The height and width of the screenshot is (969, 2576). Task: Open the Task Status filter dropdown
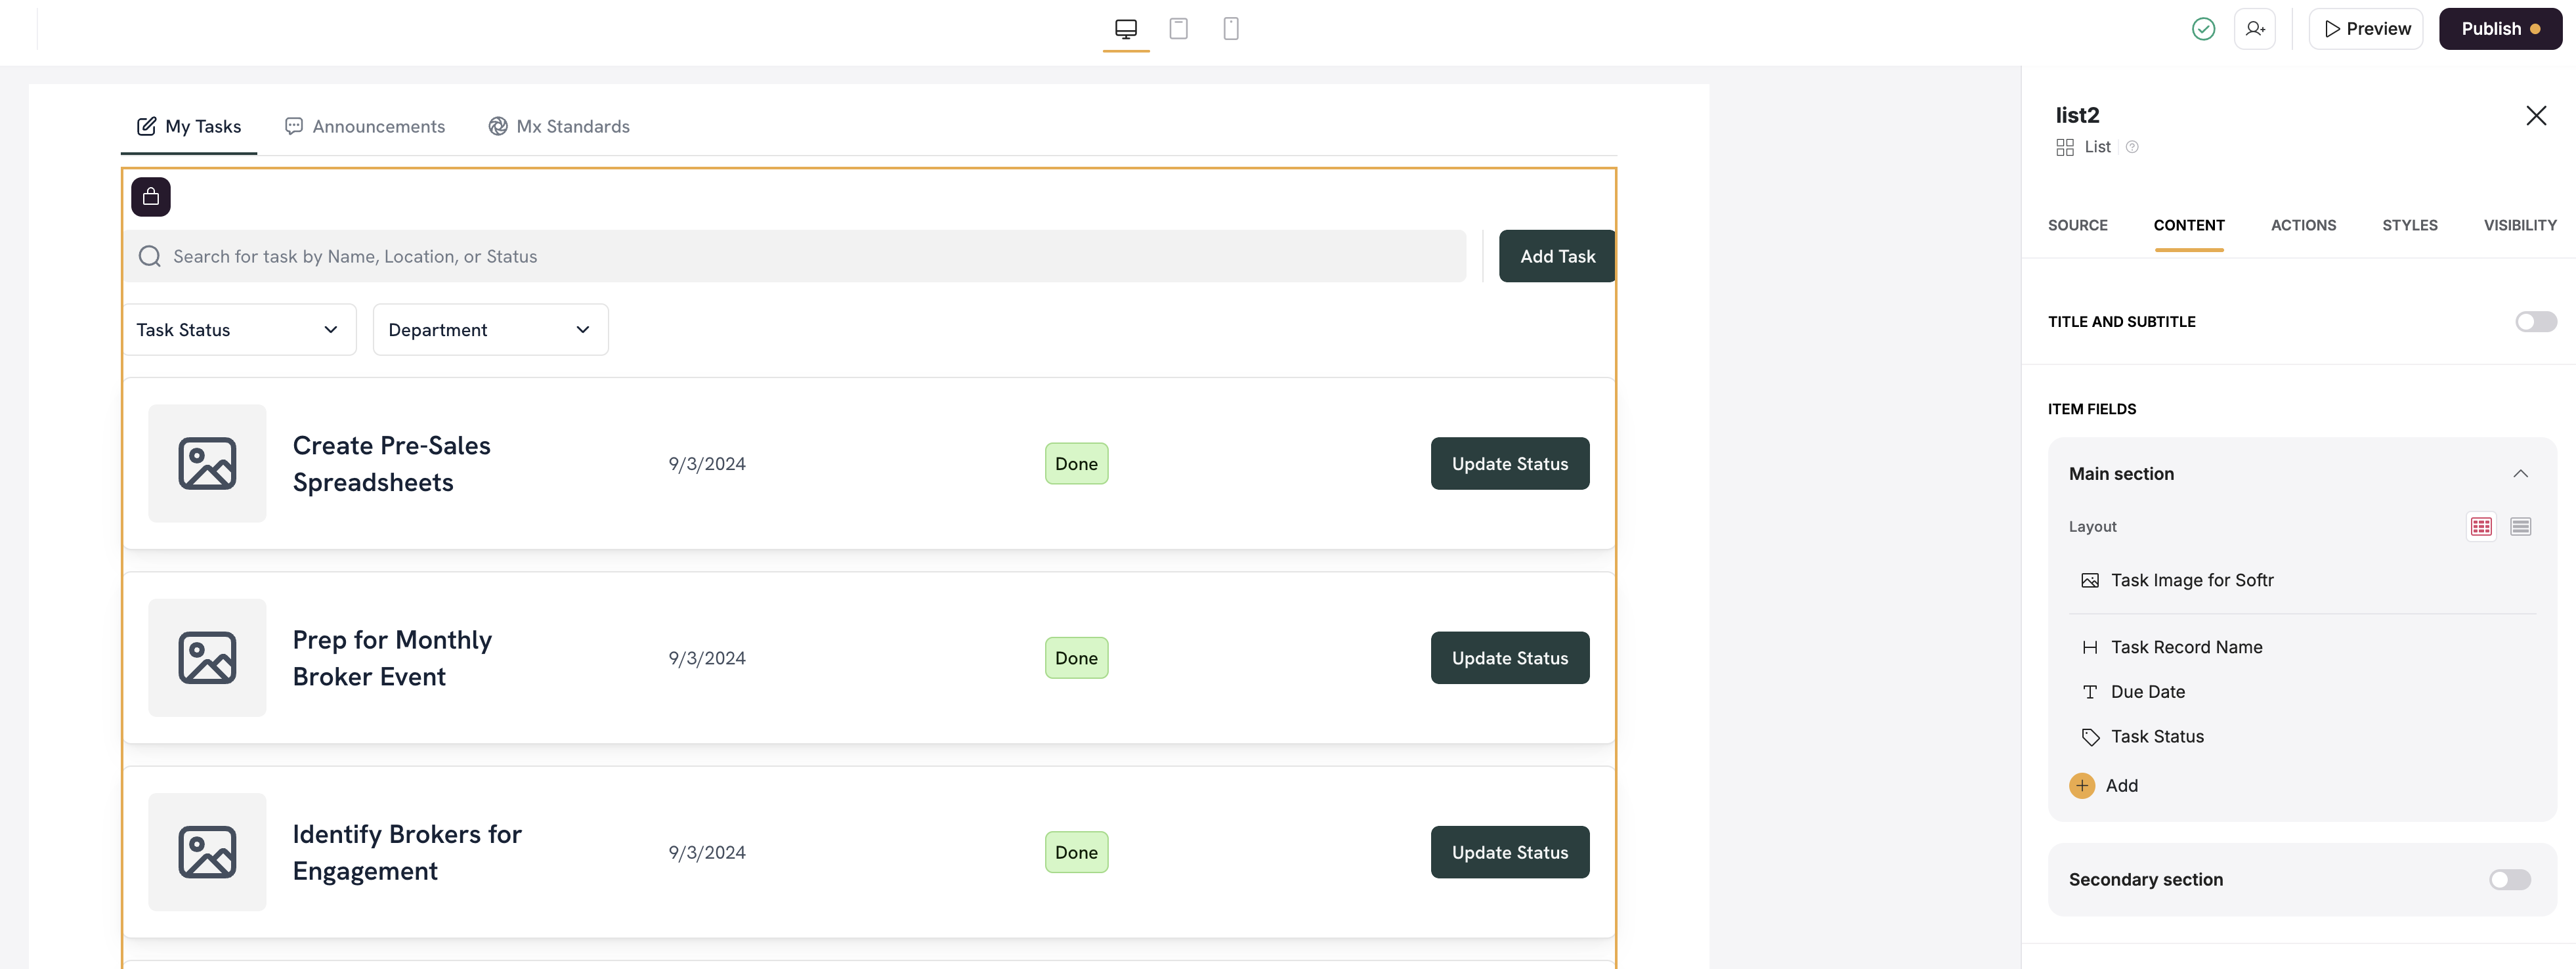coord(239,330)
